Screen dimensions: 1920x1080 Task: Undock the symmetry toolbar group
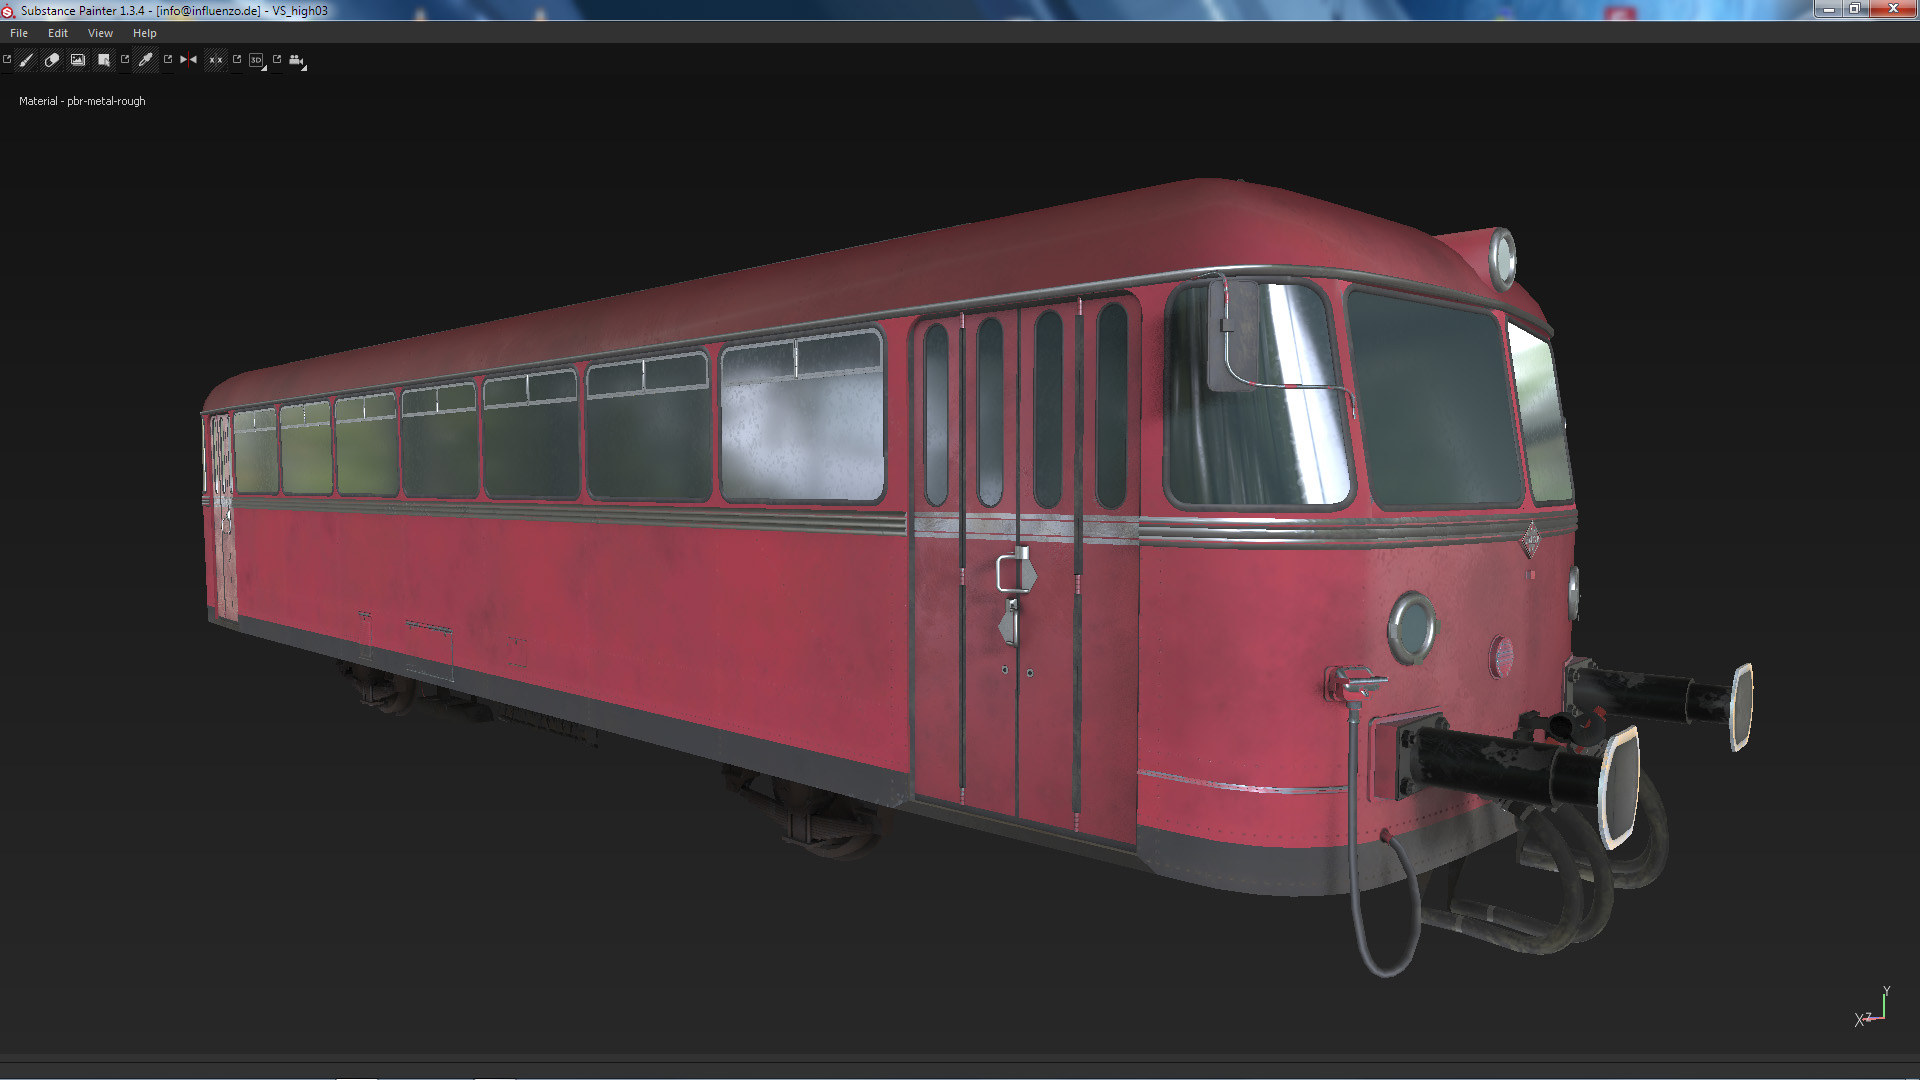point(168,59)
